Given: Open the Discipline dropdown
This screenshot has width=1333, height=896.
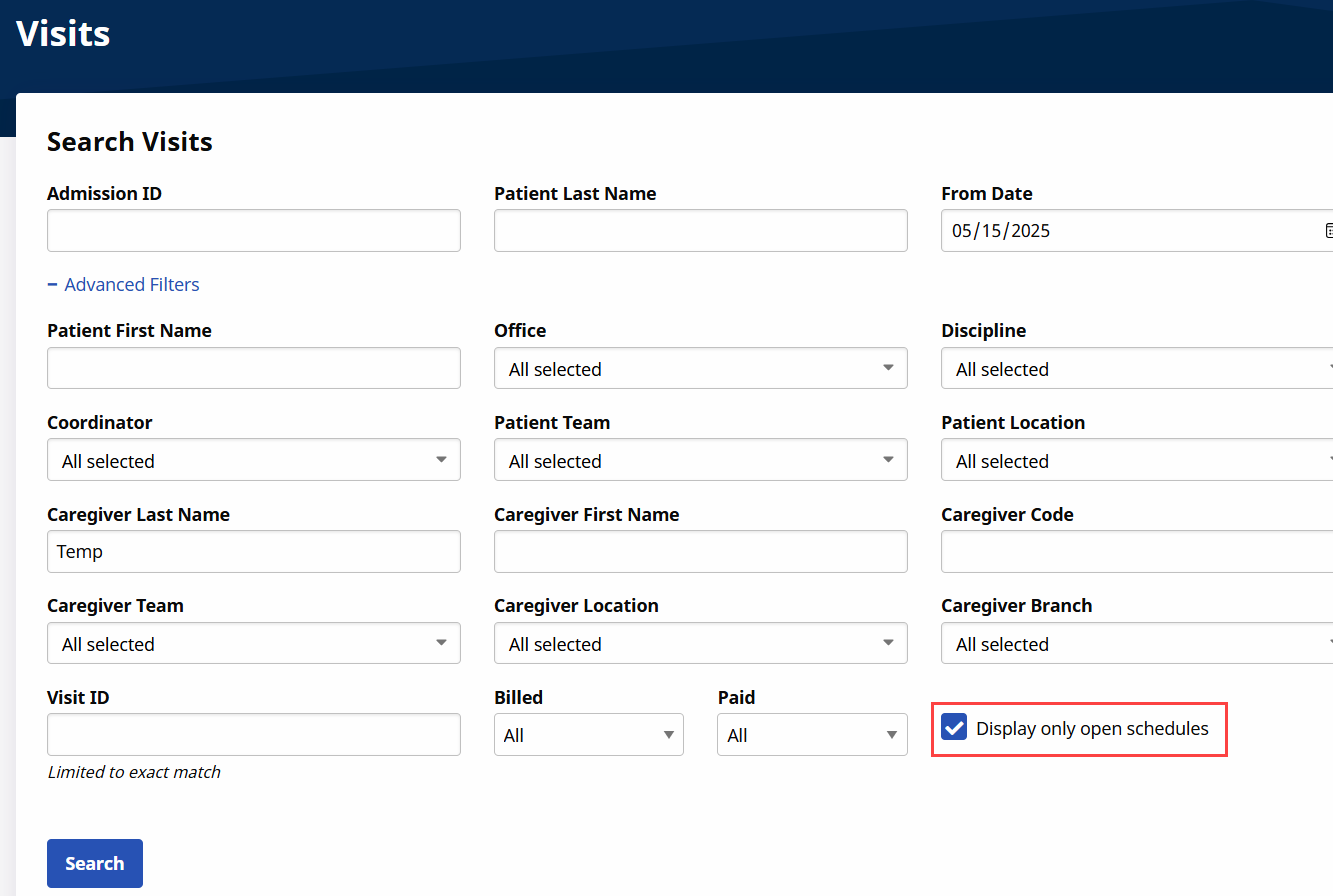Looking at the screenshot, I should pos(1136,369).
